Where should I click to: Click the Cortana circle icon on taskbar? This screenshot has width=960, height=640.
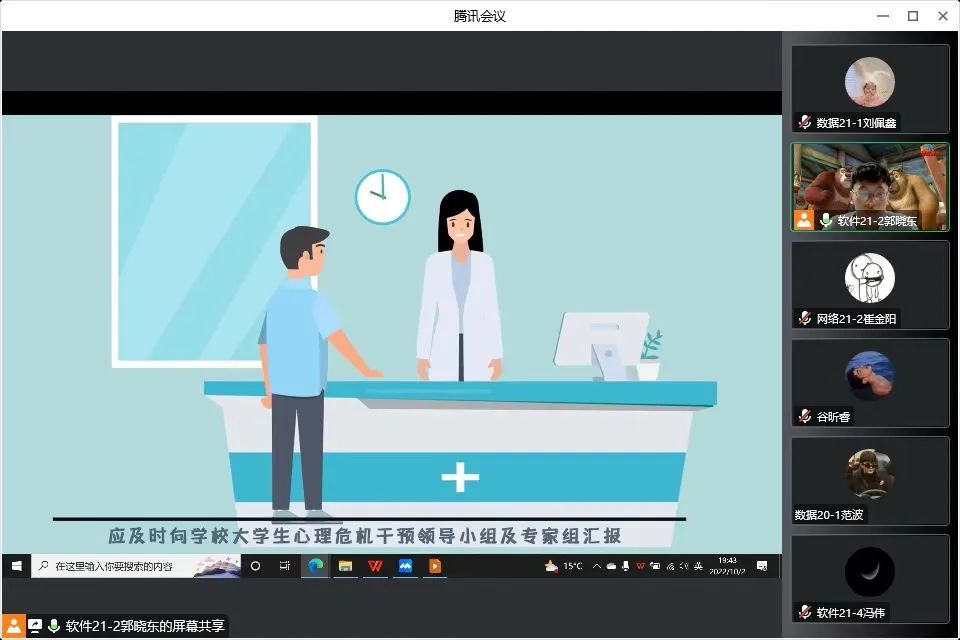[255, 566]
